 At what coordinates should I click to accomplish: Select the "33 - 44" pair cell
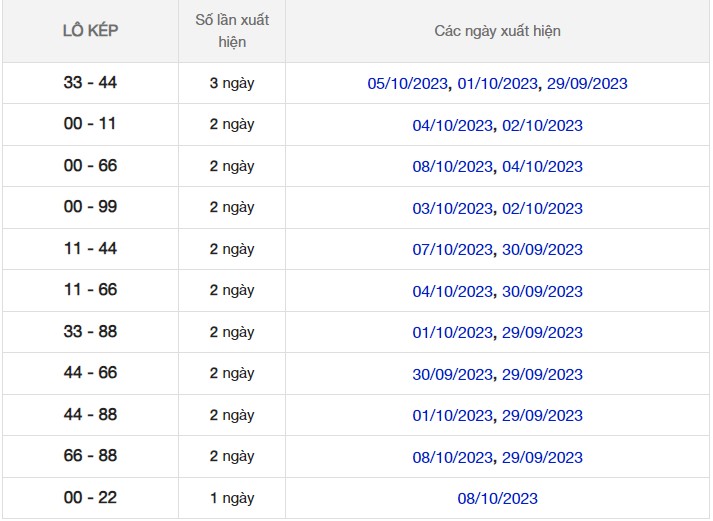tap(90, 83)
